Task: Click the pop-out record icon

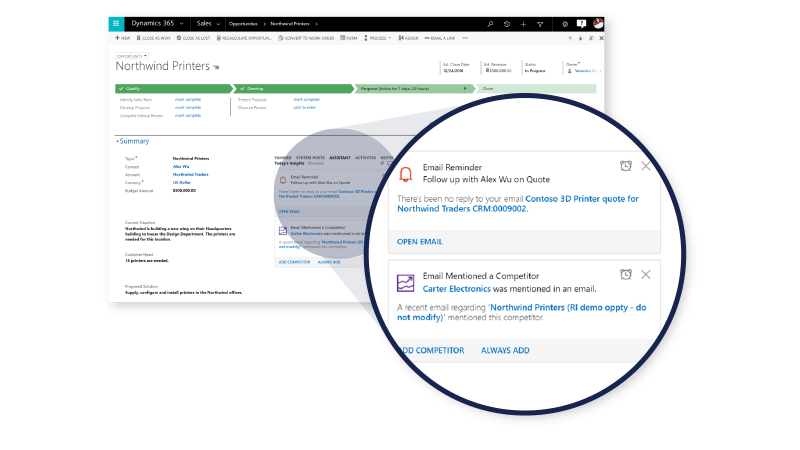Action: 591,38
